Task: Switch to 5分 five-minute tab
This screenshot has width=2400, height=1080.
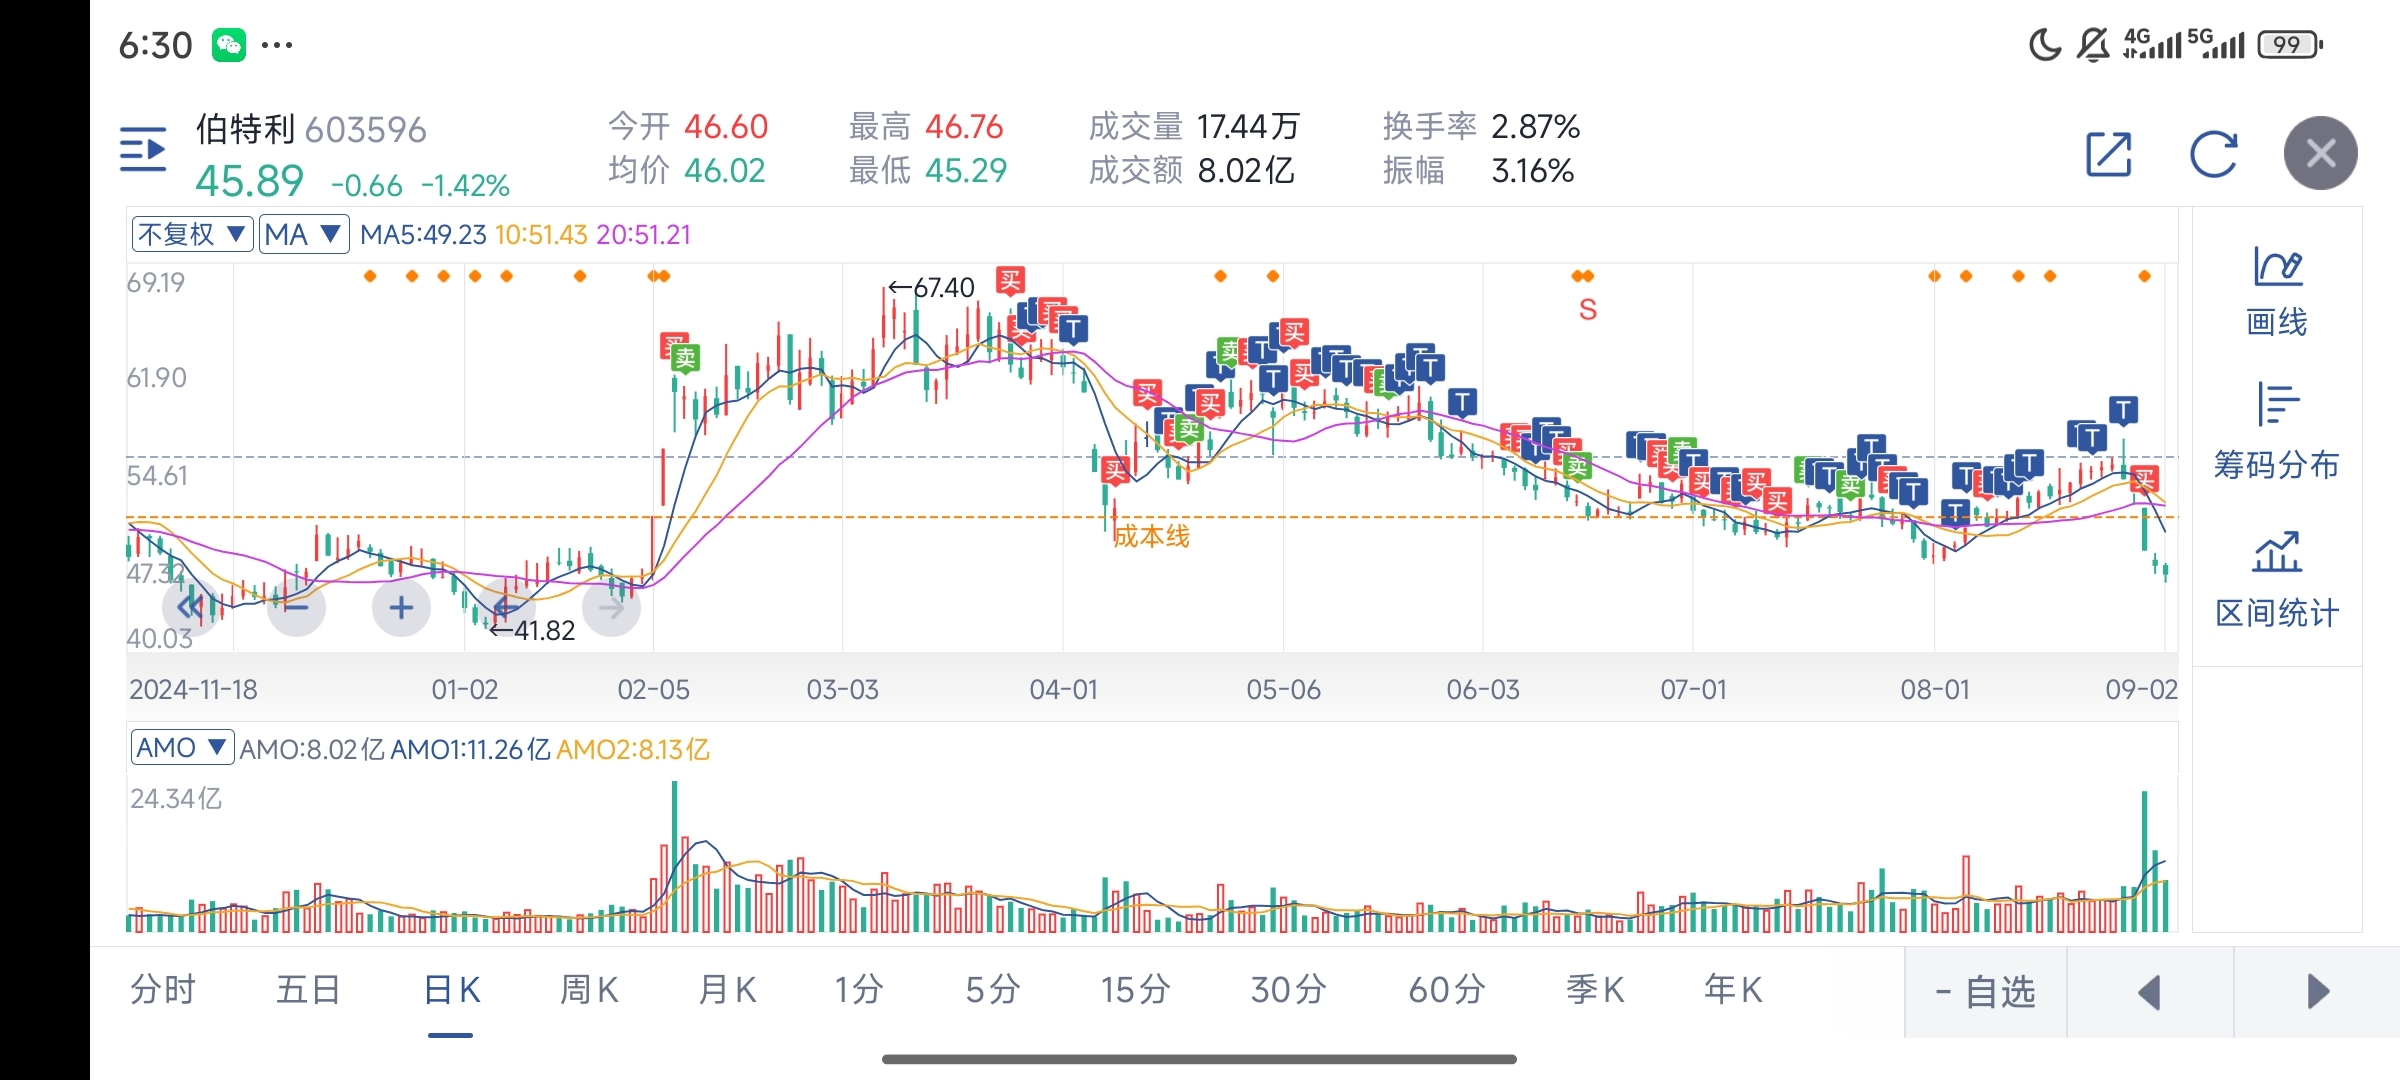Action: pos(992,990)
